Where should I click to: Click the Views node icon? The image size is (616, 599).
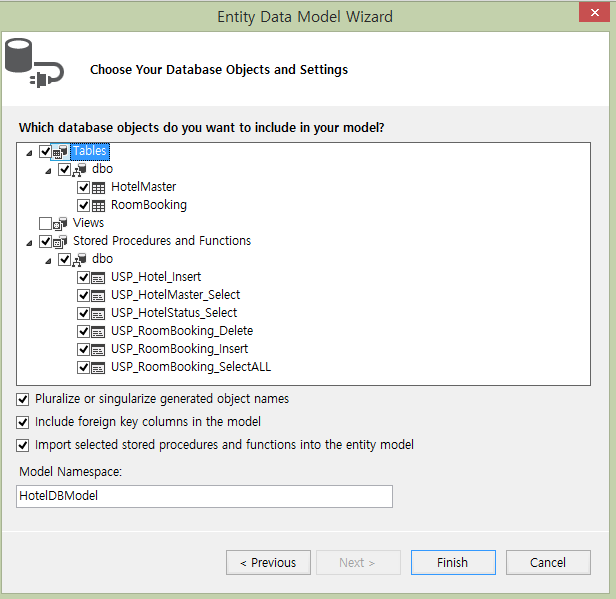pyautogui.click(x=60, y=223)
